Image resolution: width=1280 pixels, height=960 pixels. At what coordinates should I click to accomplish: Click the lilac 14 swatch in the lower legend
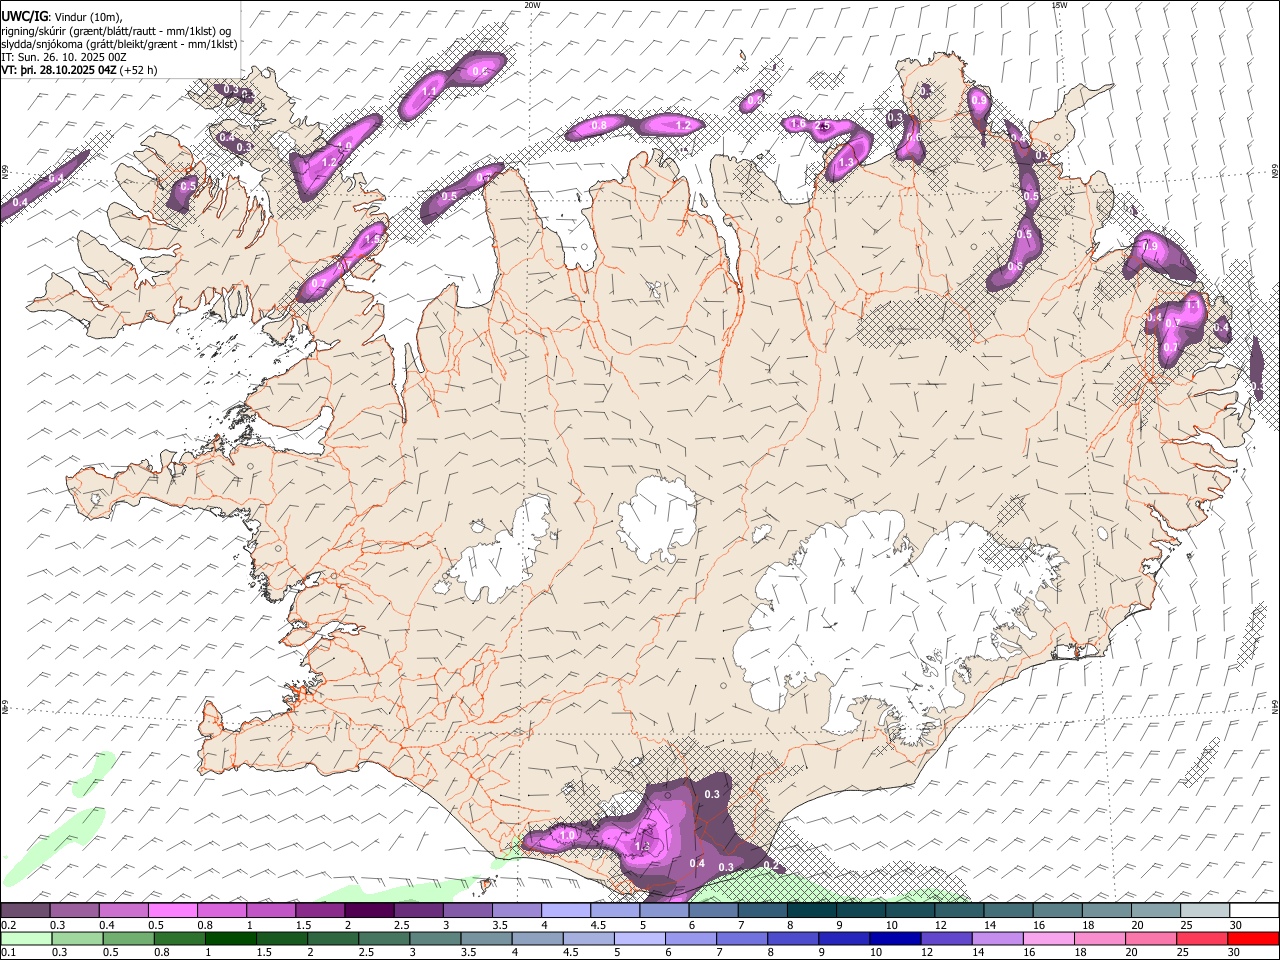pyautogui.click(x=997, y=938)
